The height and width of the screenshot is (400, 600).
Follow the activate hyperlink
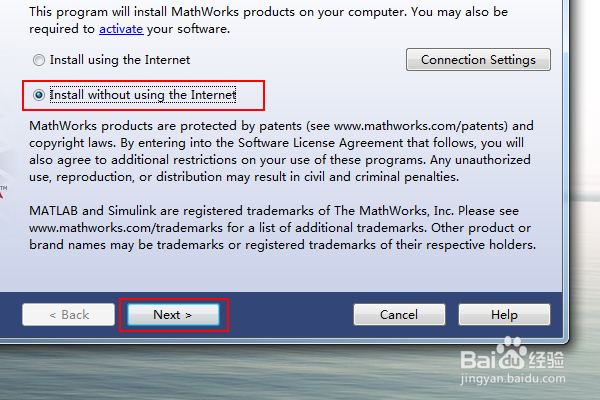[121, 29]
